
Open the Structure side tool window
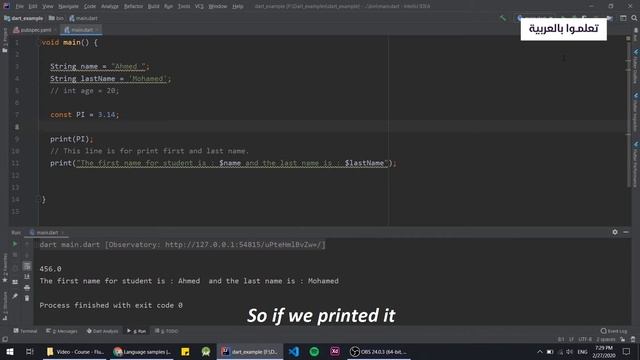pyautogui.click(x=5, y=305)
